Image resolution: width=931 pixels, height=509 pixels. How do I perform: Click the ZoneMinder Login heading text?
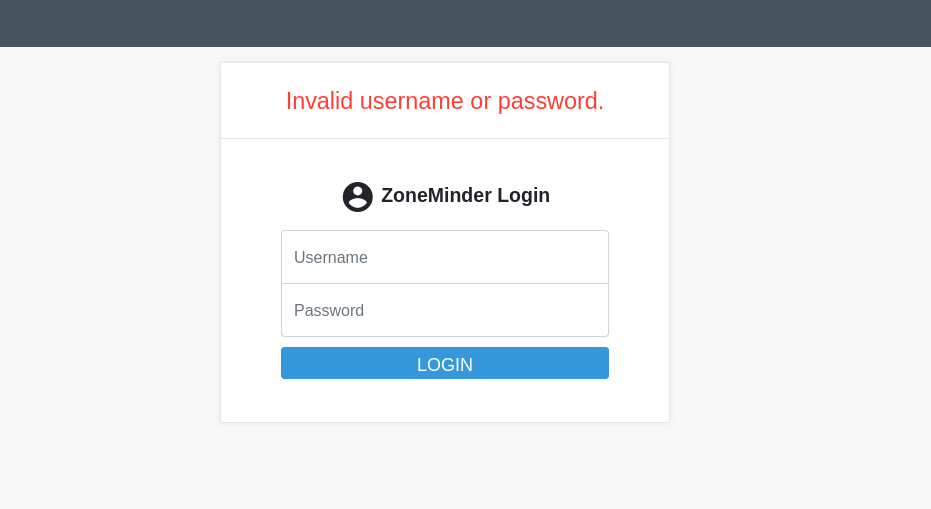[x=465, y=196]
